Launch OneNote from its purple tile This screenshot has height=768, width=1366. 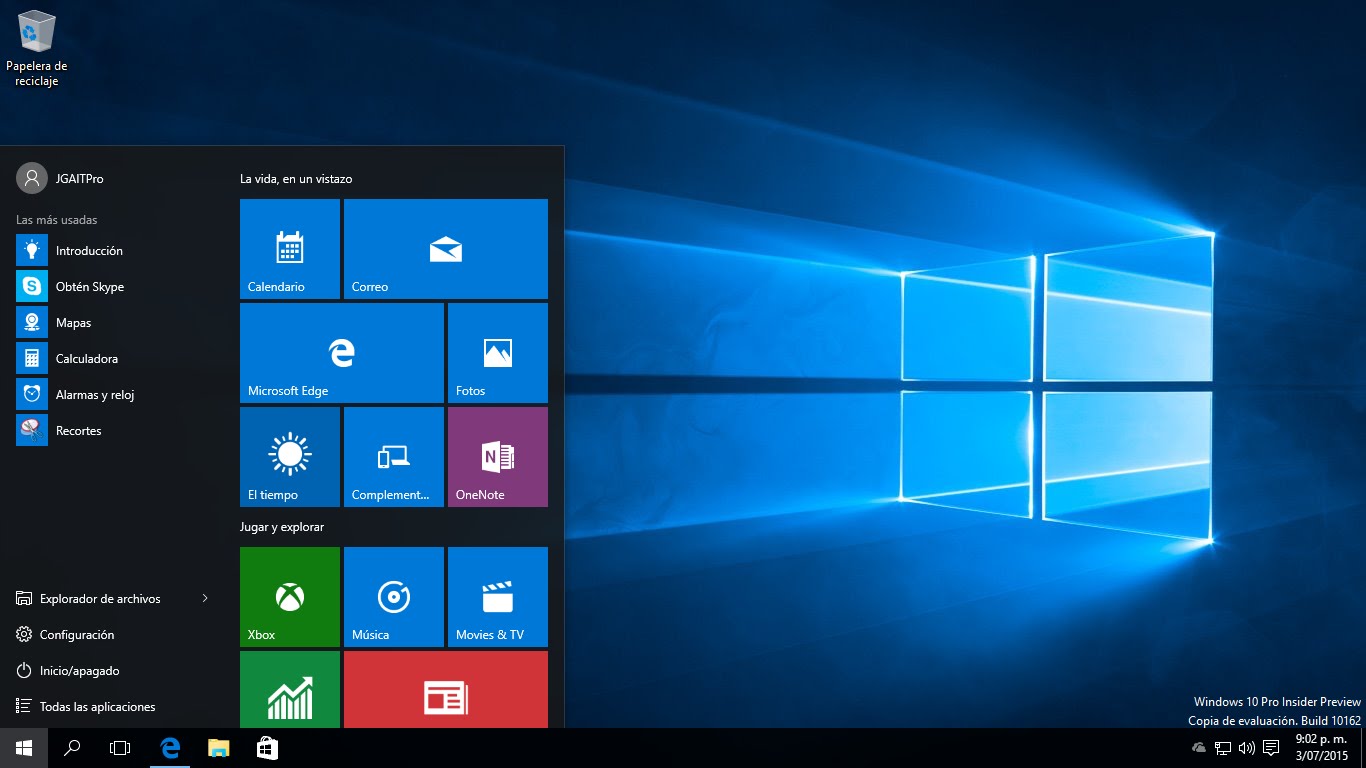tap(497, 456)
